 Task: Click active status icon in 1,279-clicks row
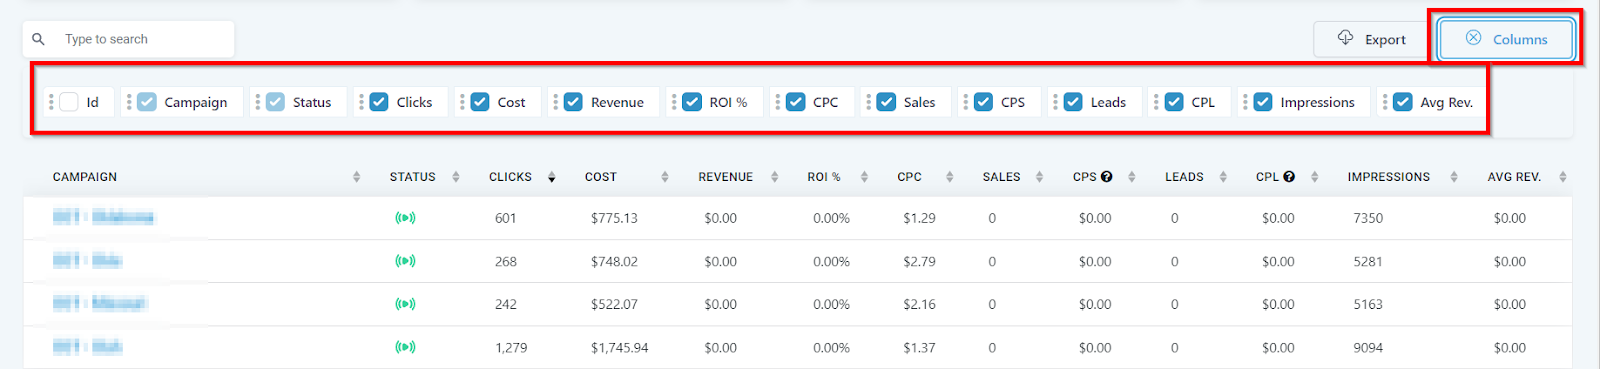405,347
